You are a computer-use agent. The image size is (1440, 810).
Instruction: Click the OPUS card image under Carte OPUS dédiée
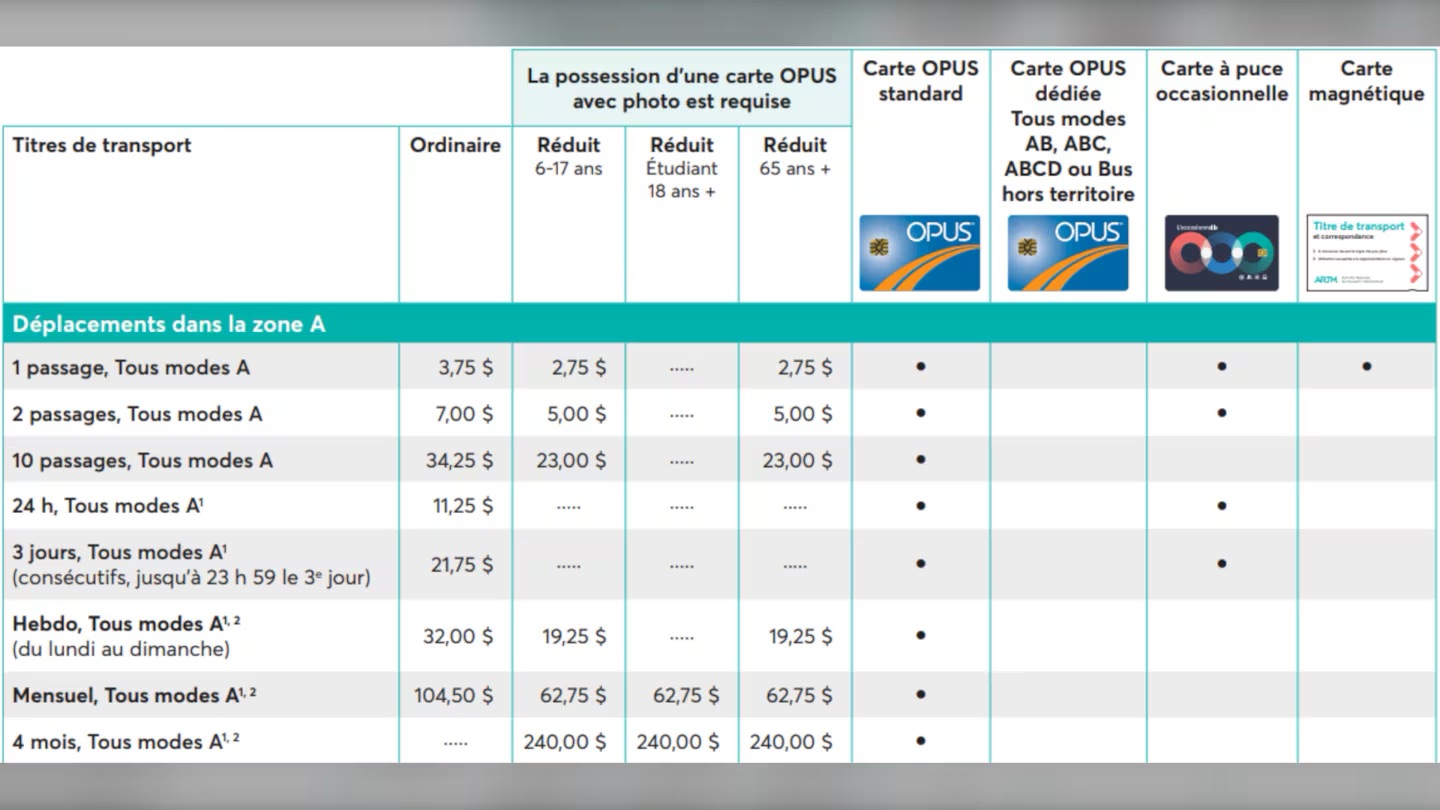point(1068,253)
